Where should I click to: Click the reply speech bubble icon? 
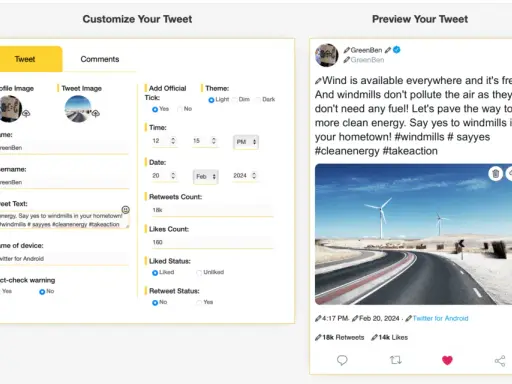[342, 360]
